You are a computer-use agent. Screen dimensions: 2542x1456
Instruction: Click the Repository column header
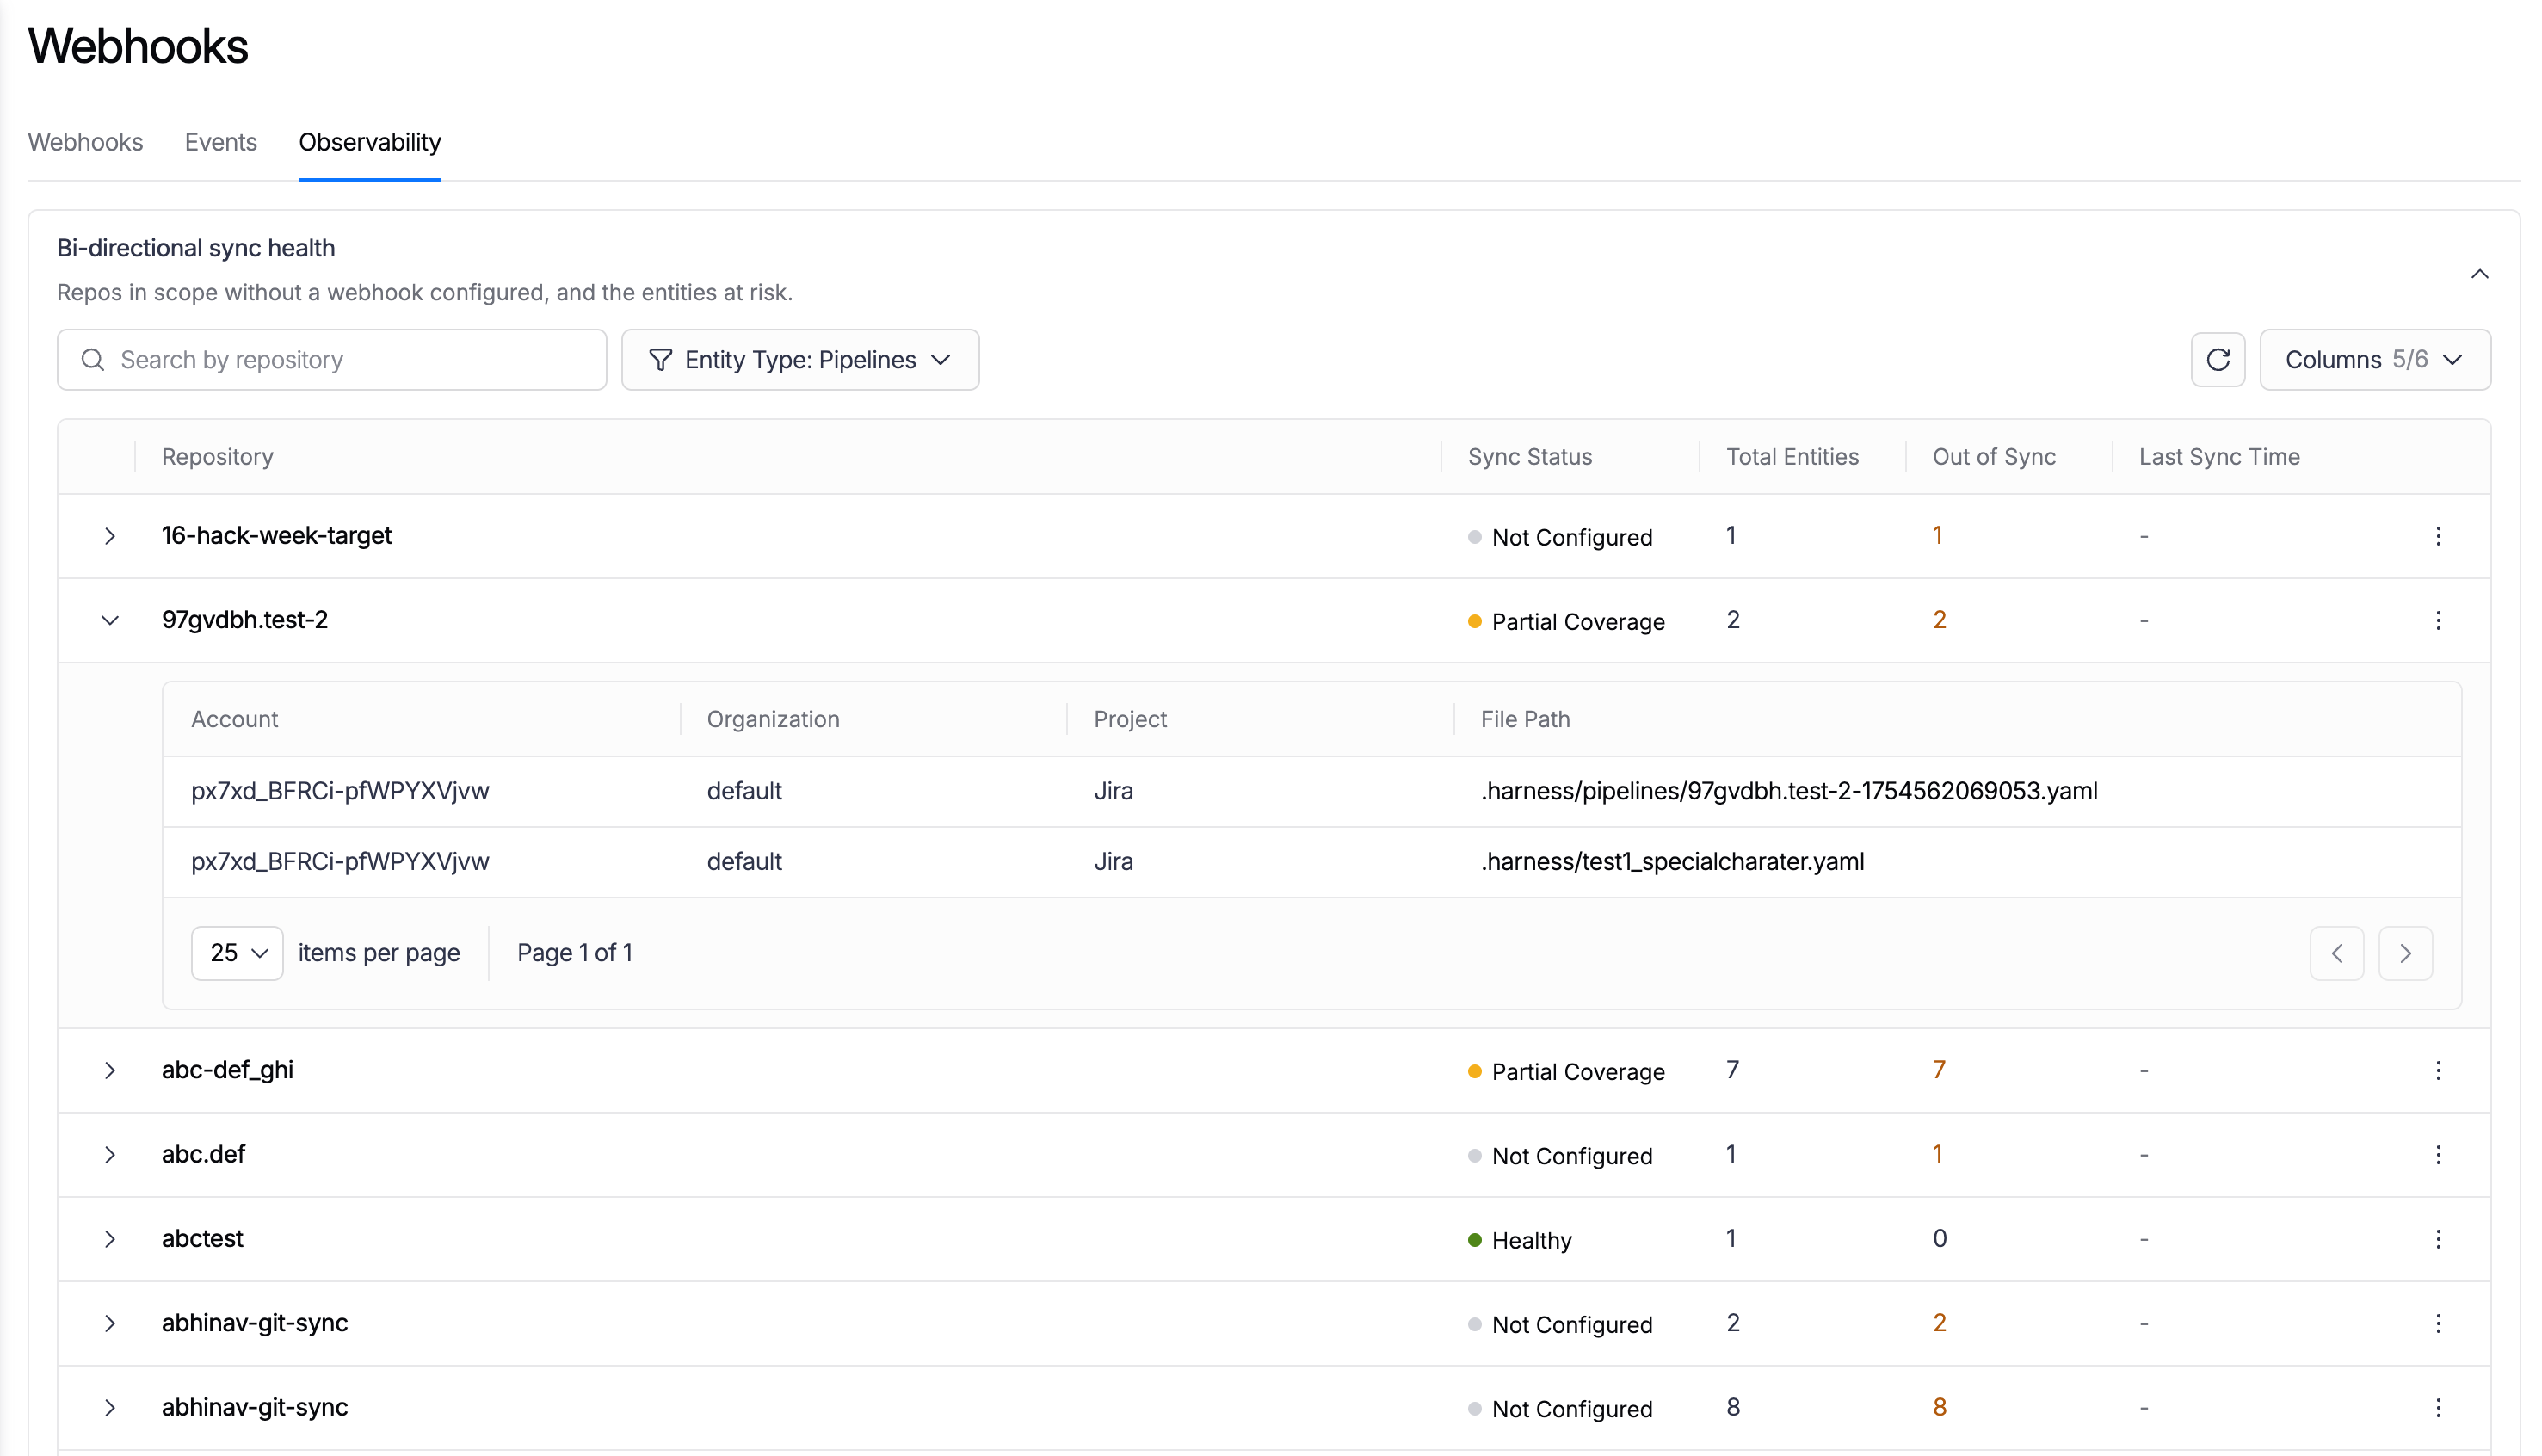(x=217, y=457)
